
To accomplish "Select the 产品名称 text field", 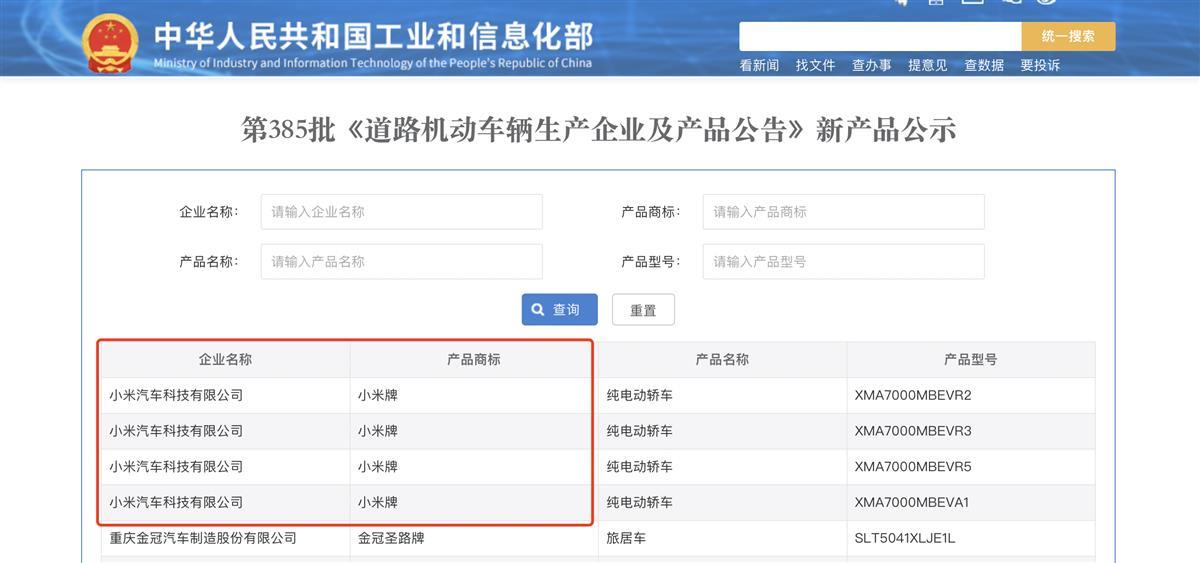I will tap(401, 262).
